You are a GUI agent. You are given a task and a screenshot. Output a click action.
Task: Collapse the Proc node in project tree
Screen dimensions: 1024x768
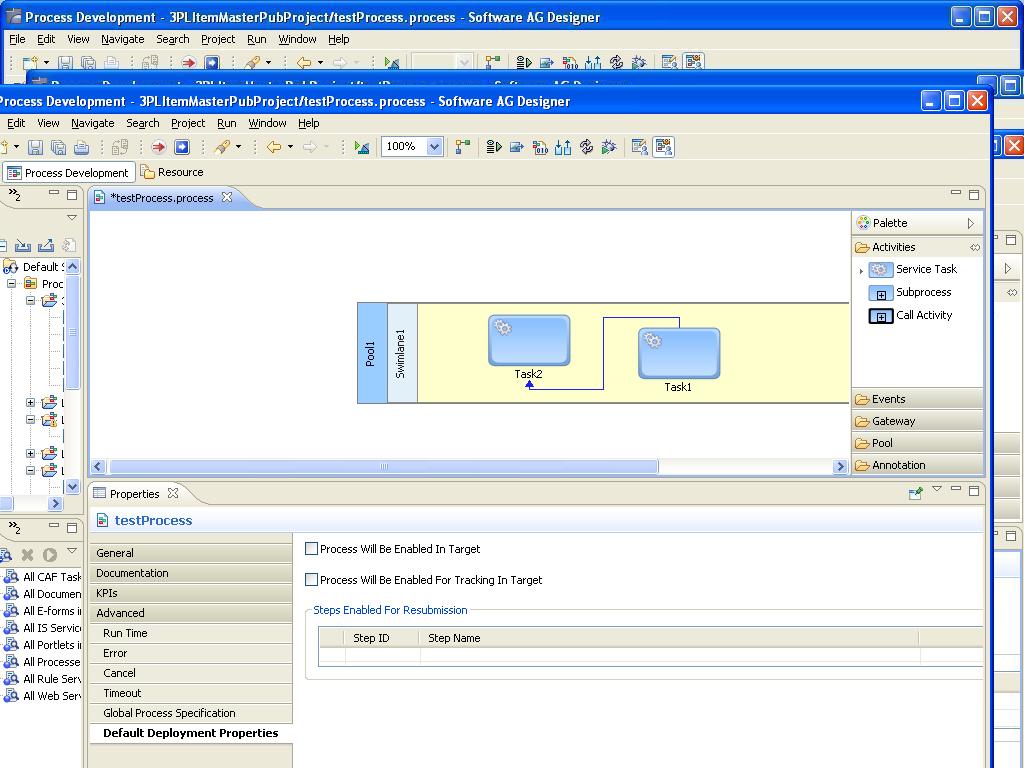coord(12,283)
